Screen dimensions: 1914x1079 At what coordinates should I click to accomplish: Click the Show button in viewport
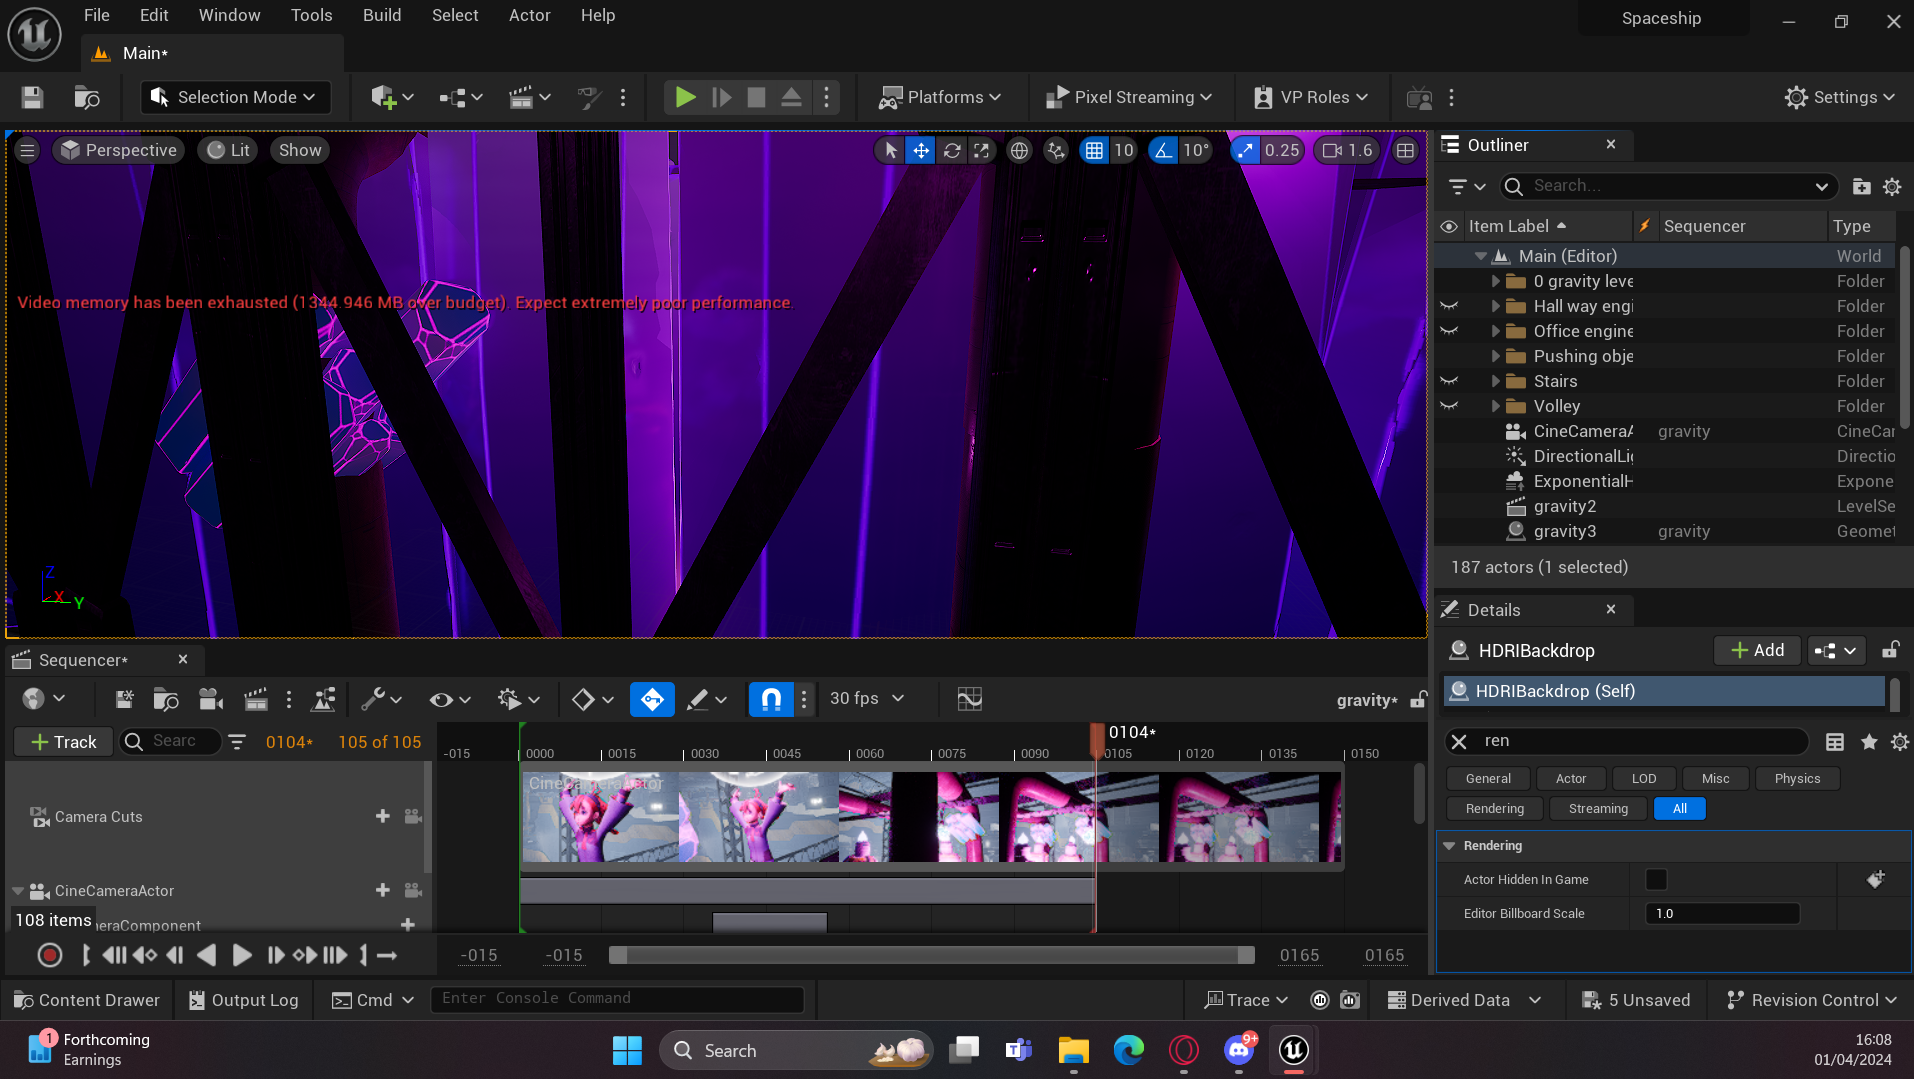coord(300,150)
